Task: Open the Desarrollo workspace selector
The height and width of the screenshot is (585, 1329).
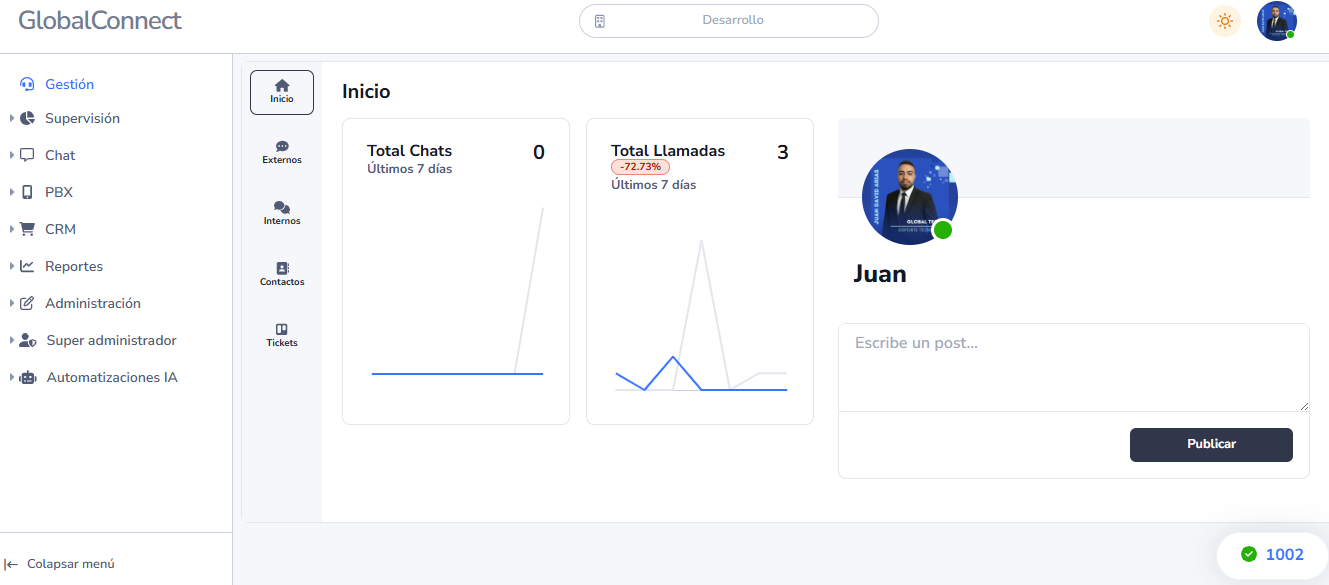Action: pos(728,21)
